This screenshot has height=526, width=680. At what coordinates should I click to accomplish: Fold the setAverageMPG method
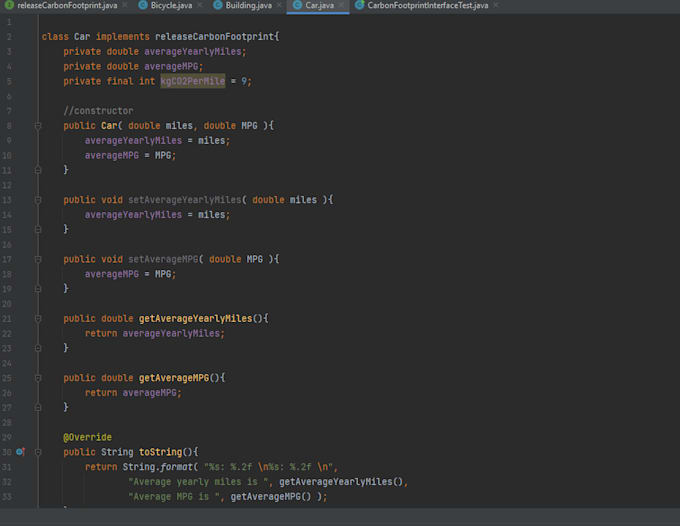(x=38, y=259)
